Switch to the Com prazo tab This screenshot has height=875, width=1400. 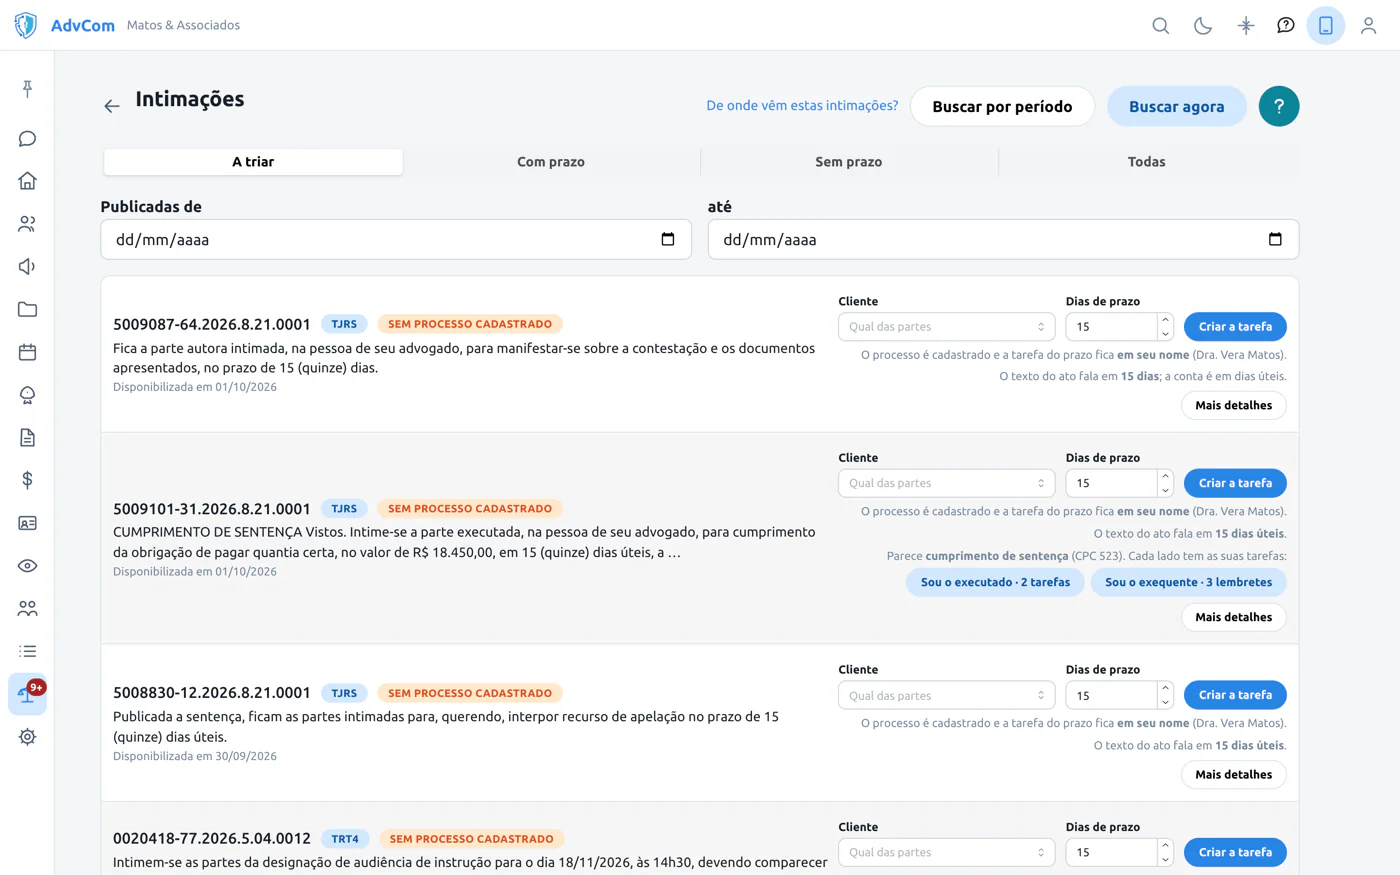coord(551,162)
